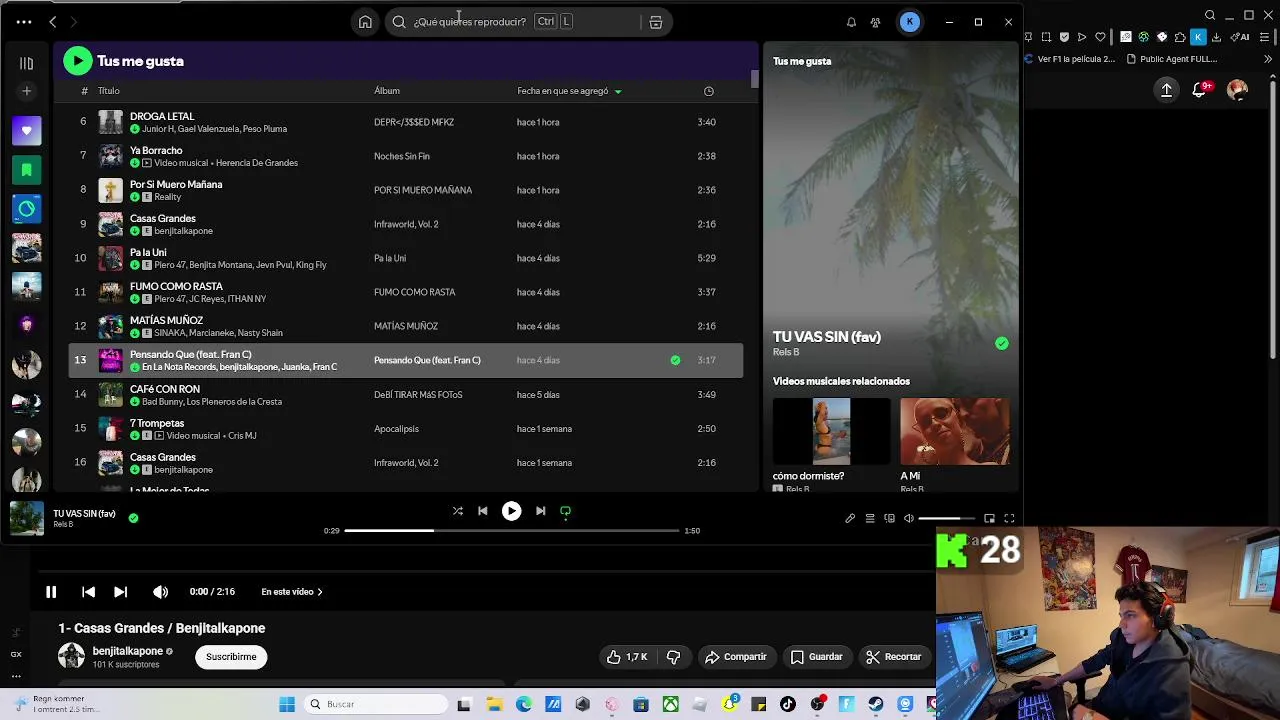Skip to next YouTube video

pyautogui.click(x=120, y=592)
